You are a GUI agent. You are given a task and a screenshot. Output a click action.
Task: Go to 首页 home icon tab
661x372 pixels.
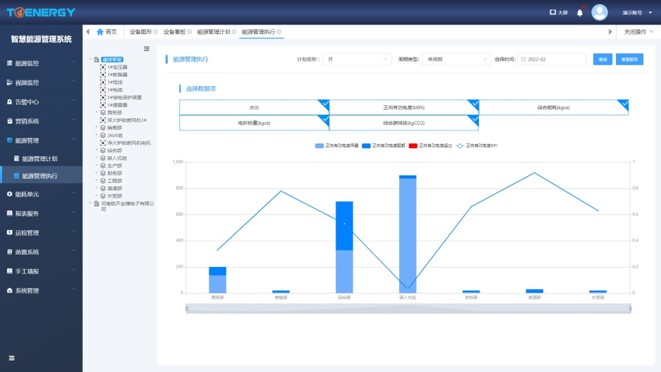(x=107, y=32)
